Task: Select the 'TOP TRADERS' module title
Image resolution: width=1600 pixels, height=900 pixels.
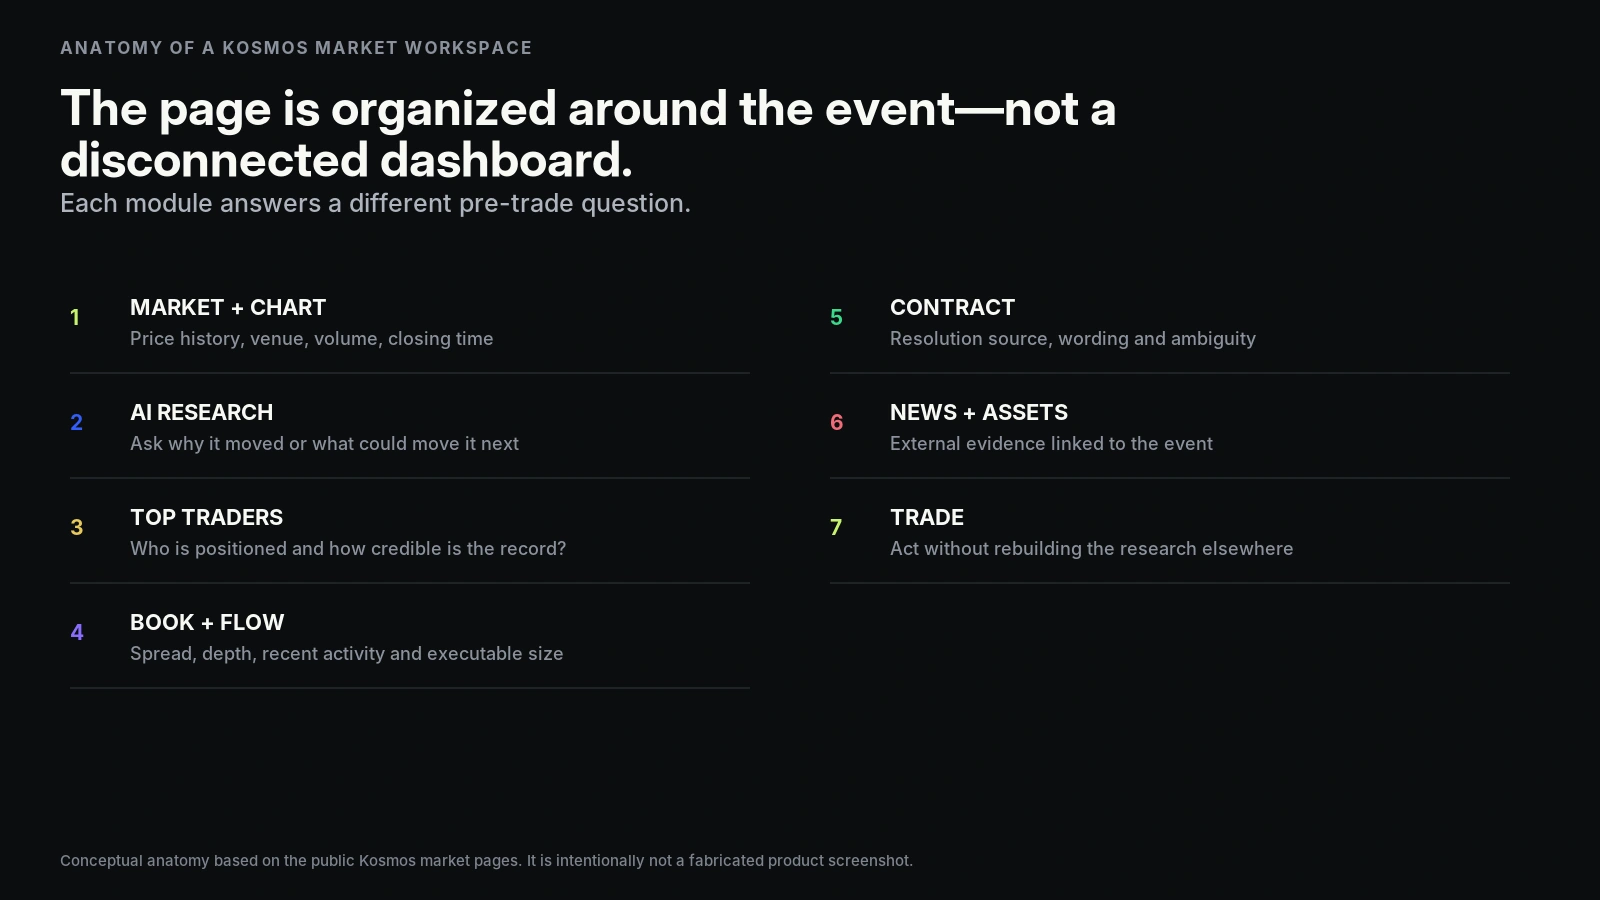Action: (x=206, y=517)
